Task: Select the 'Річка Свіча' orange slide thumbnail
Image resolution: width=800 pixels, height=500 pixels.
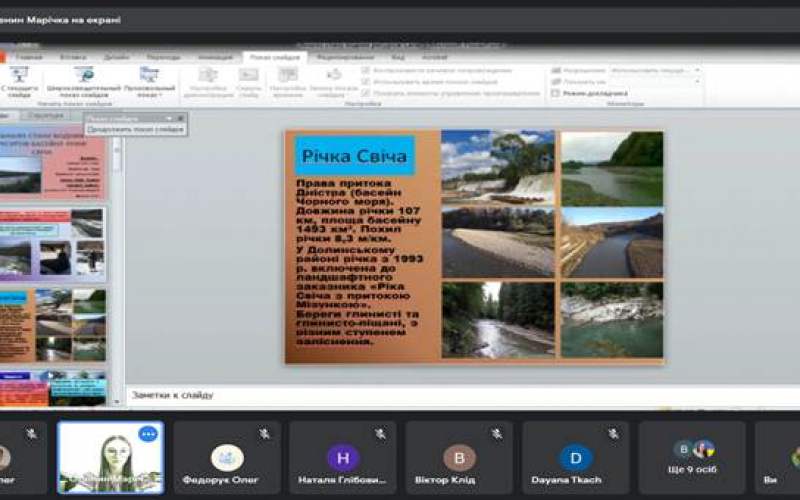Action: tap(53, 325)
